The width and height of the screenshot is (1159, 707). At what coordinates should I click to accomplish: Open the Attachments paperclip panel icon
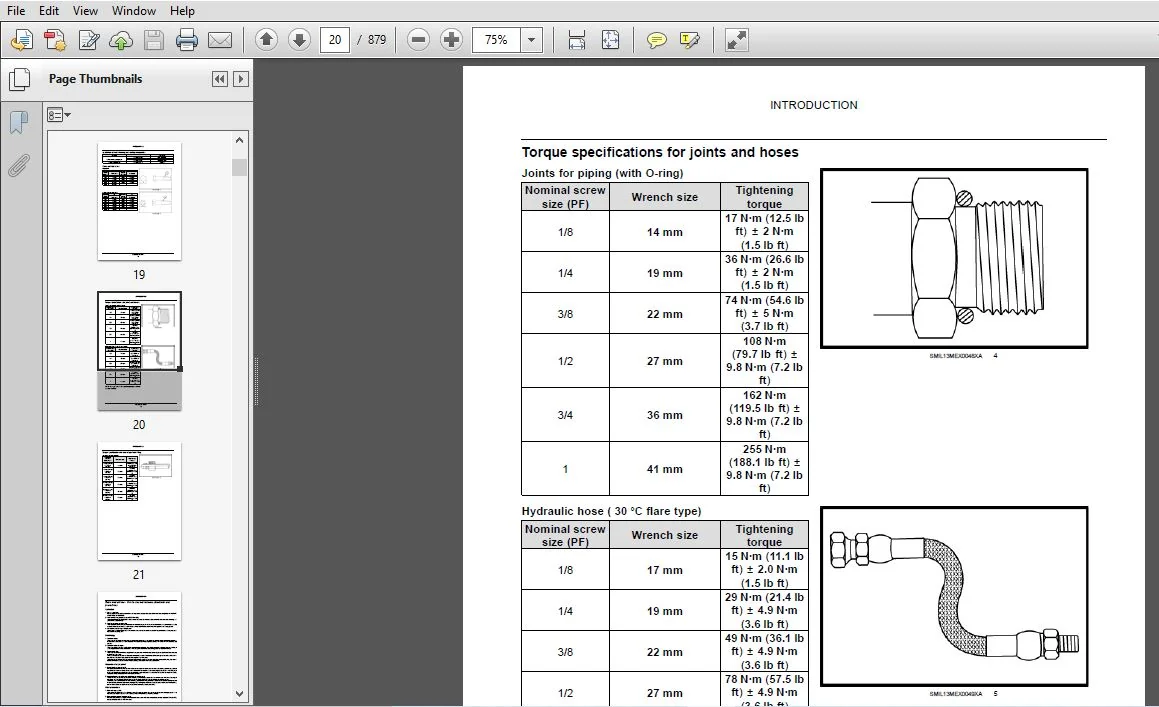(19, 166)
